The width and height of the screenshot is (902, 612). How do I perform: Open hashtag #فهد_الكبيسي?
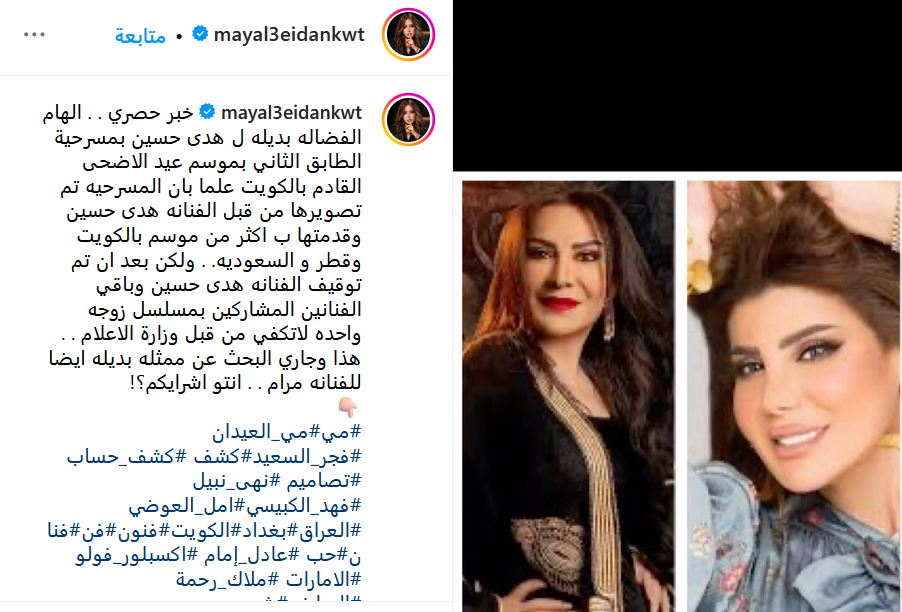click(x=304, y=506)
